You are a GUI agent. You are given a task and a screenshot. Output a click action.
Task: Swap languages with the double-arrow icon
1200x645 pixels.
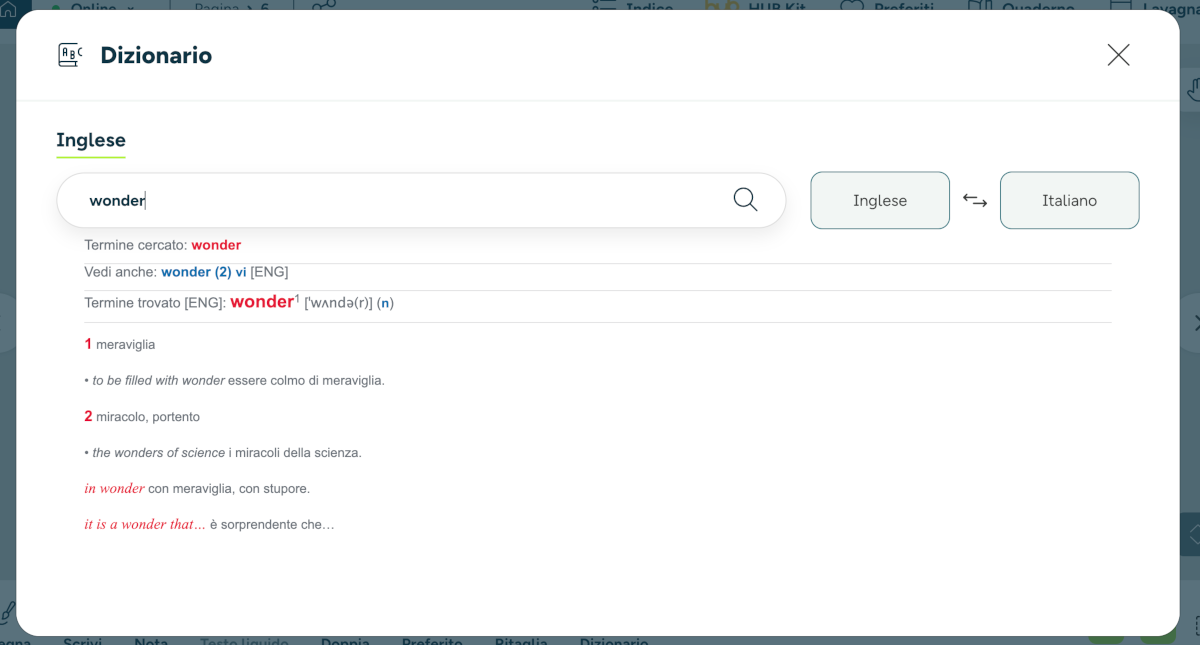coord(975,200)
